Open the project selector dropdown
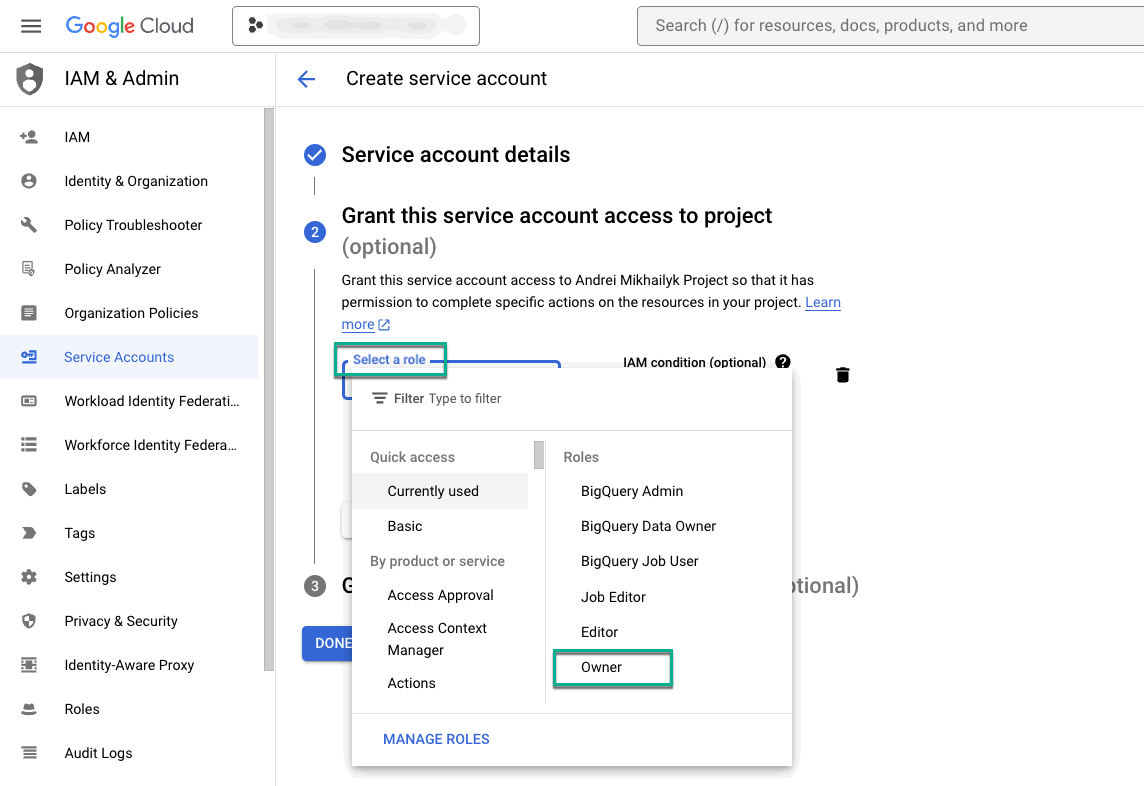The image size is (1144, 786). click(356, 26)
